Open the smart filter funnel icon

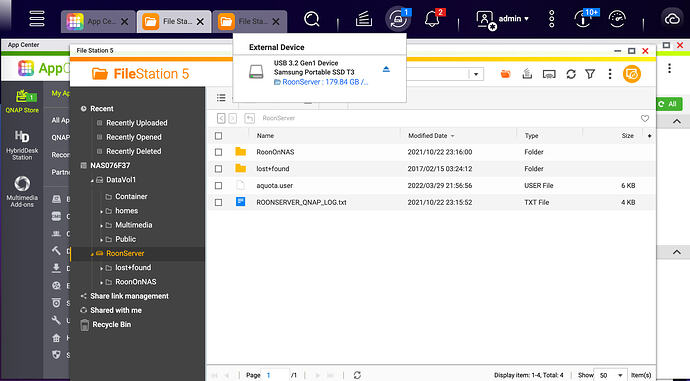590,74
